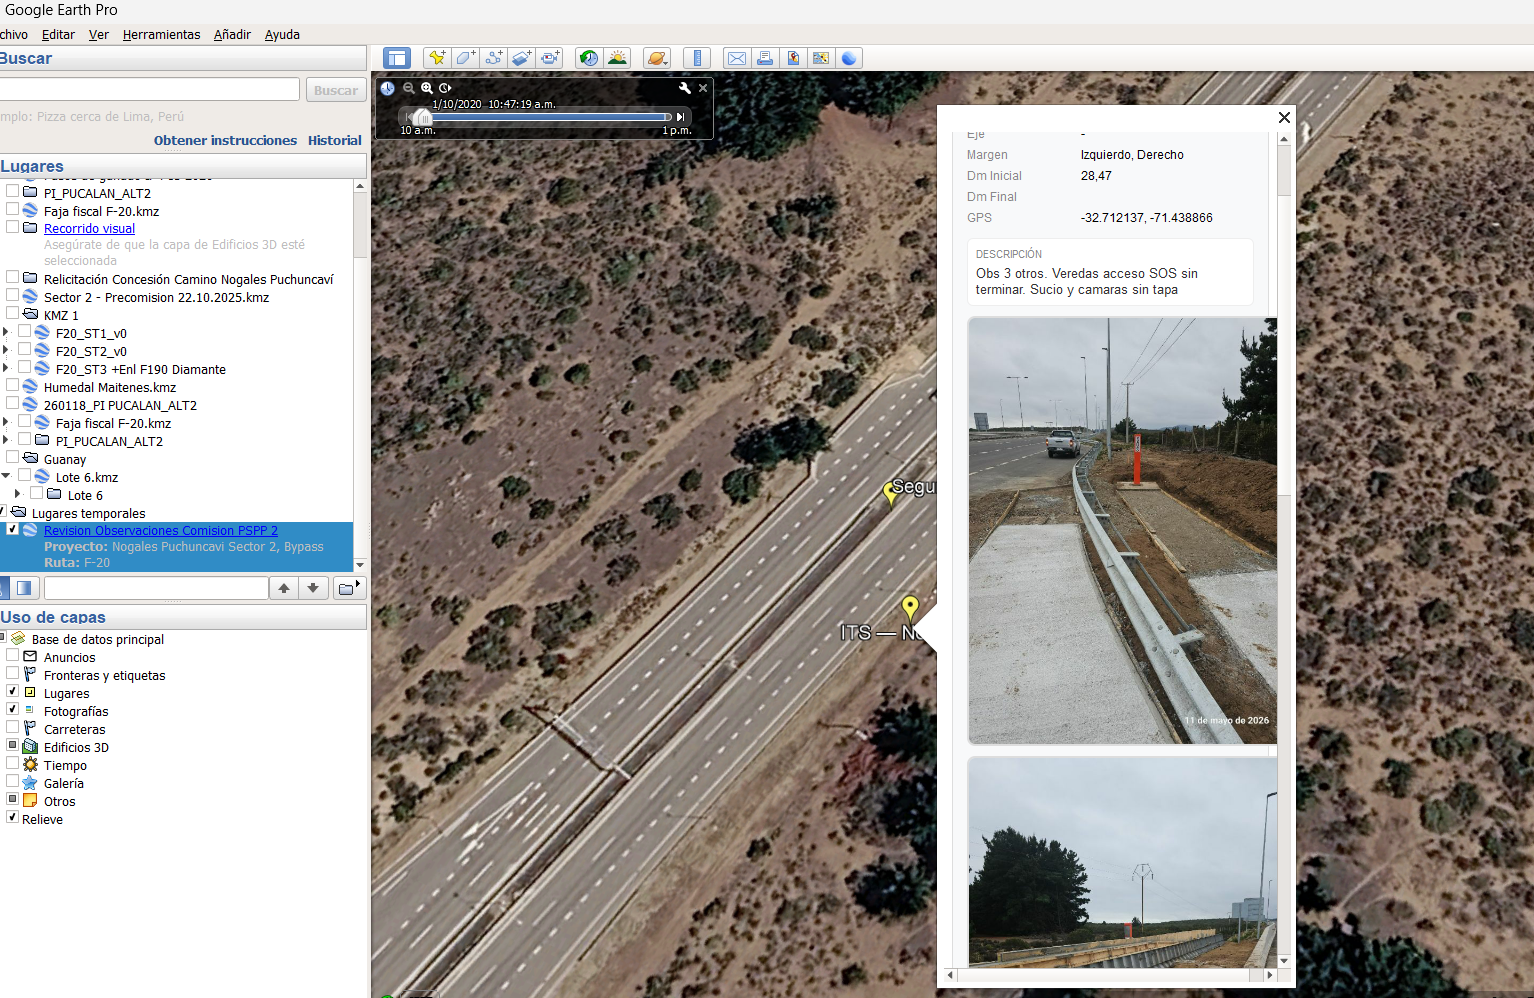Click the save image icon
This screenshot has width=1534, height=998.
click(x=793, y=58)
